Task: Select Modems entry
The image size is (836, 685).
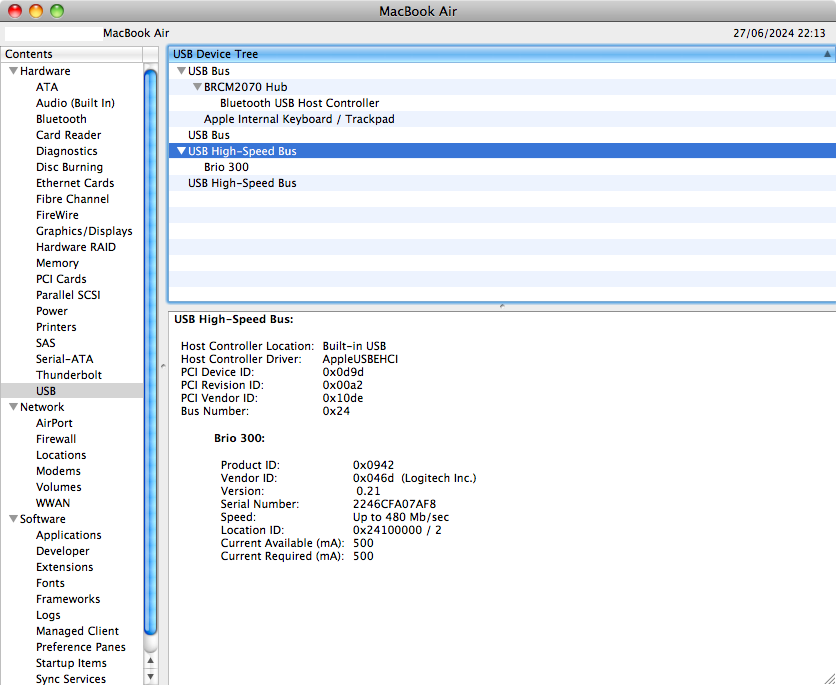Action: (58, 471)
